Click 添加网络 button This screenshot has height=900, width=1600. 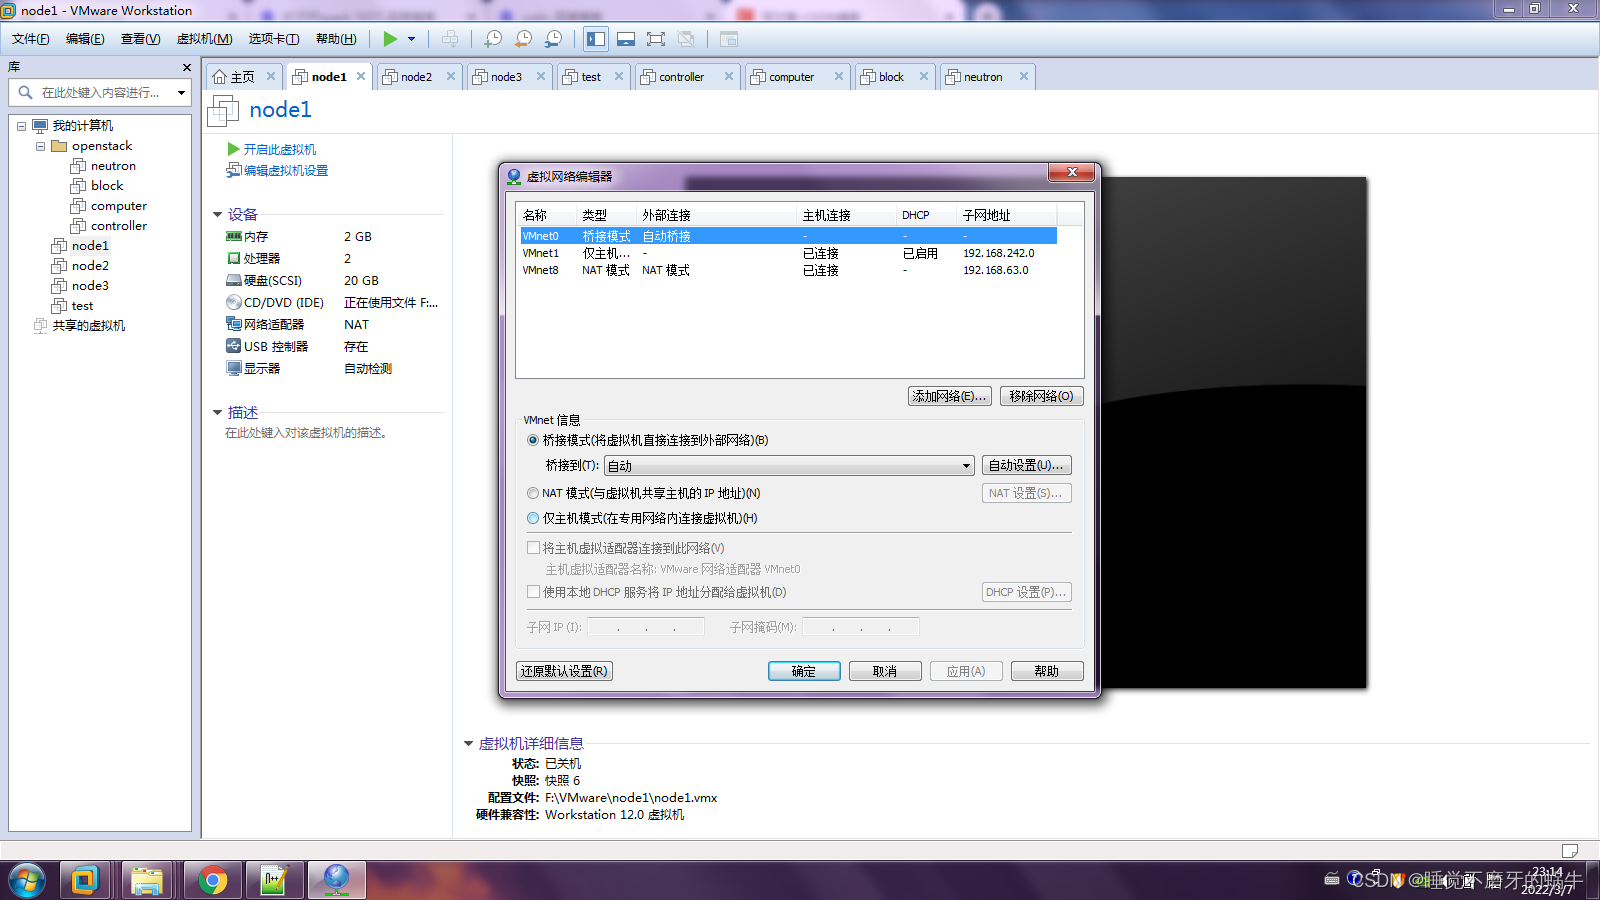click(950, 396)
